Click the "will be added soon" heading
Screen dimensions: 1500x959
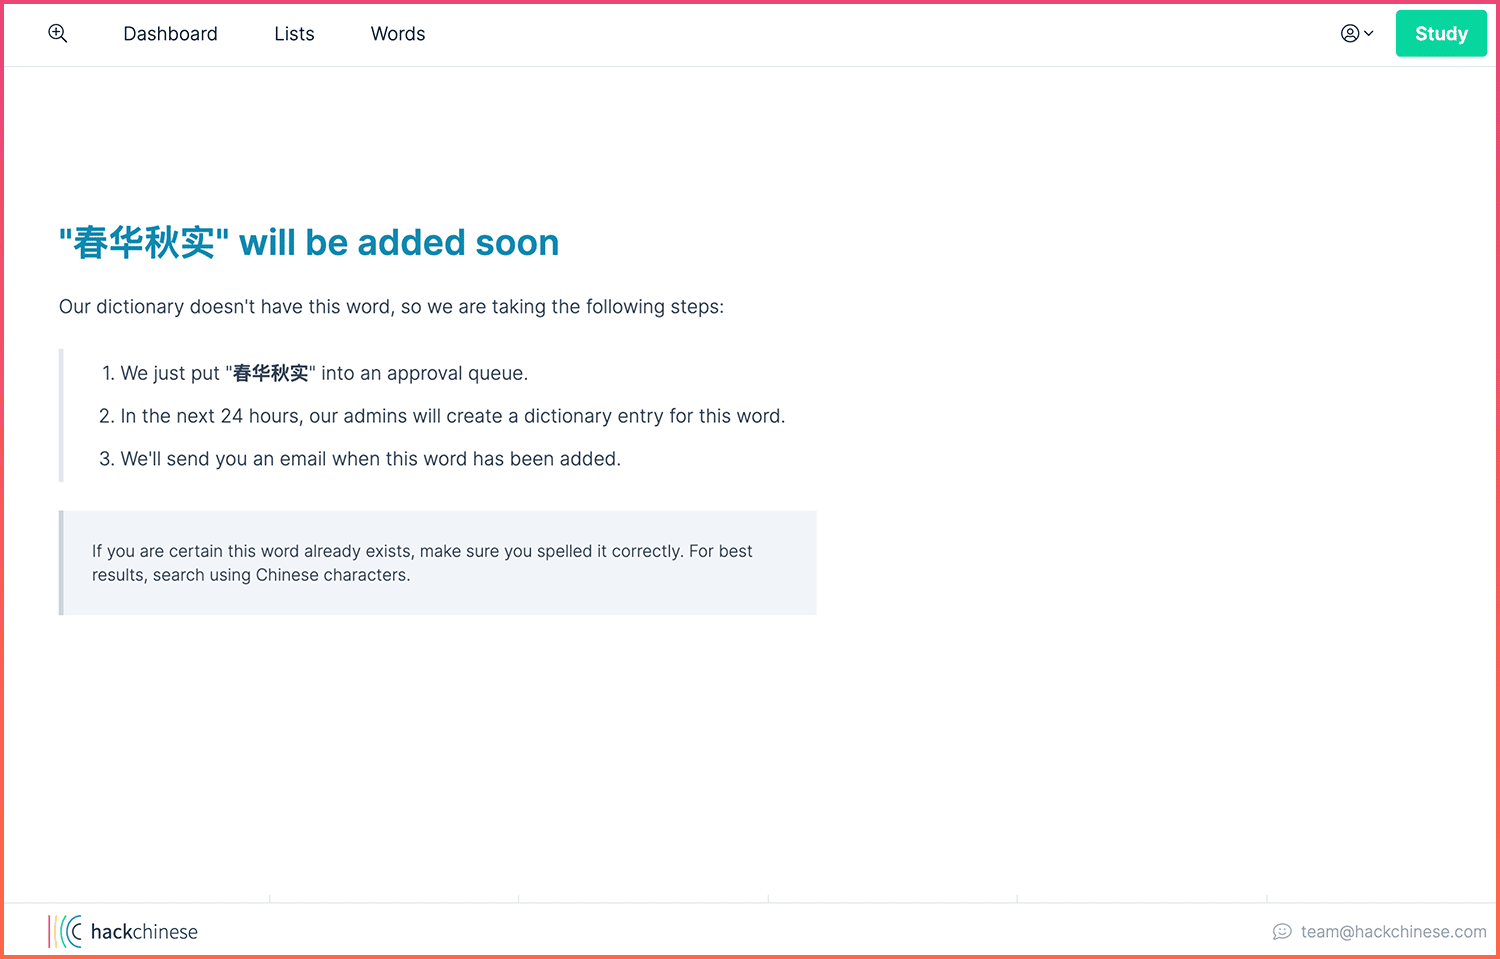(398, 243)
